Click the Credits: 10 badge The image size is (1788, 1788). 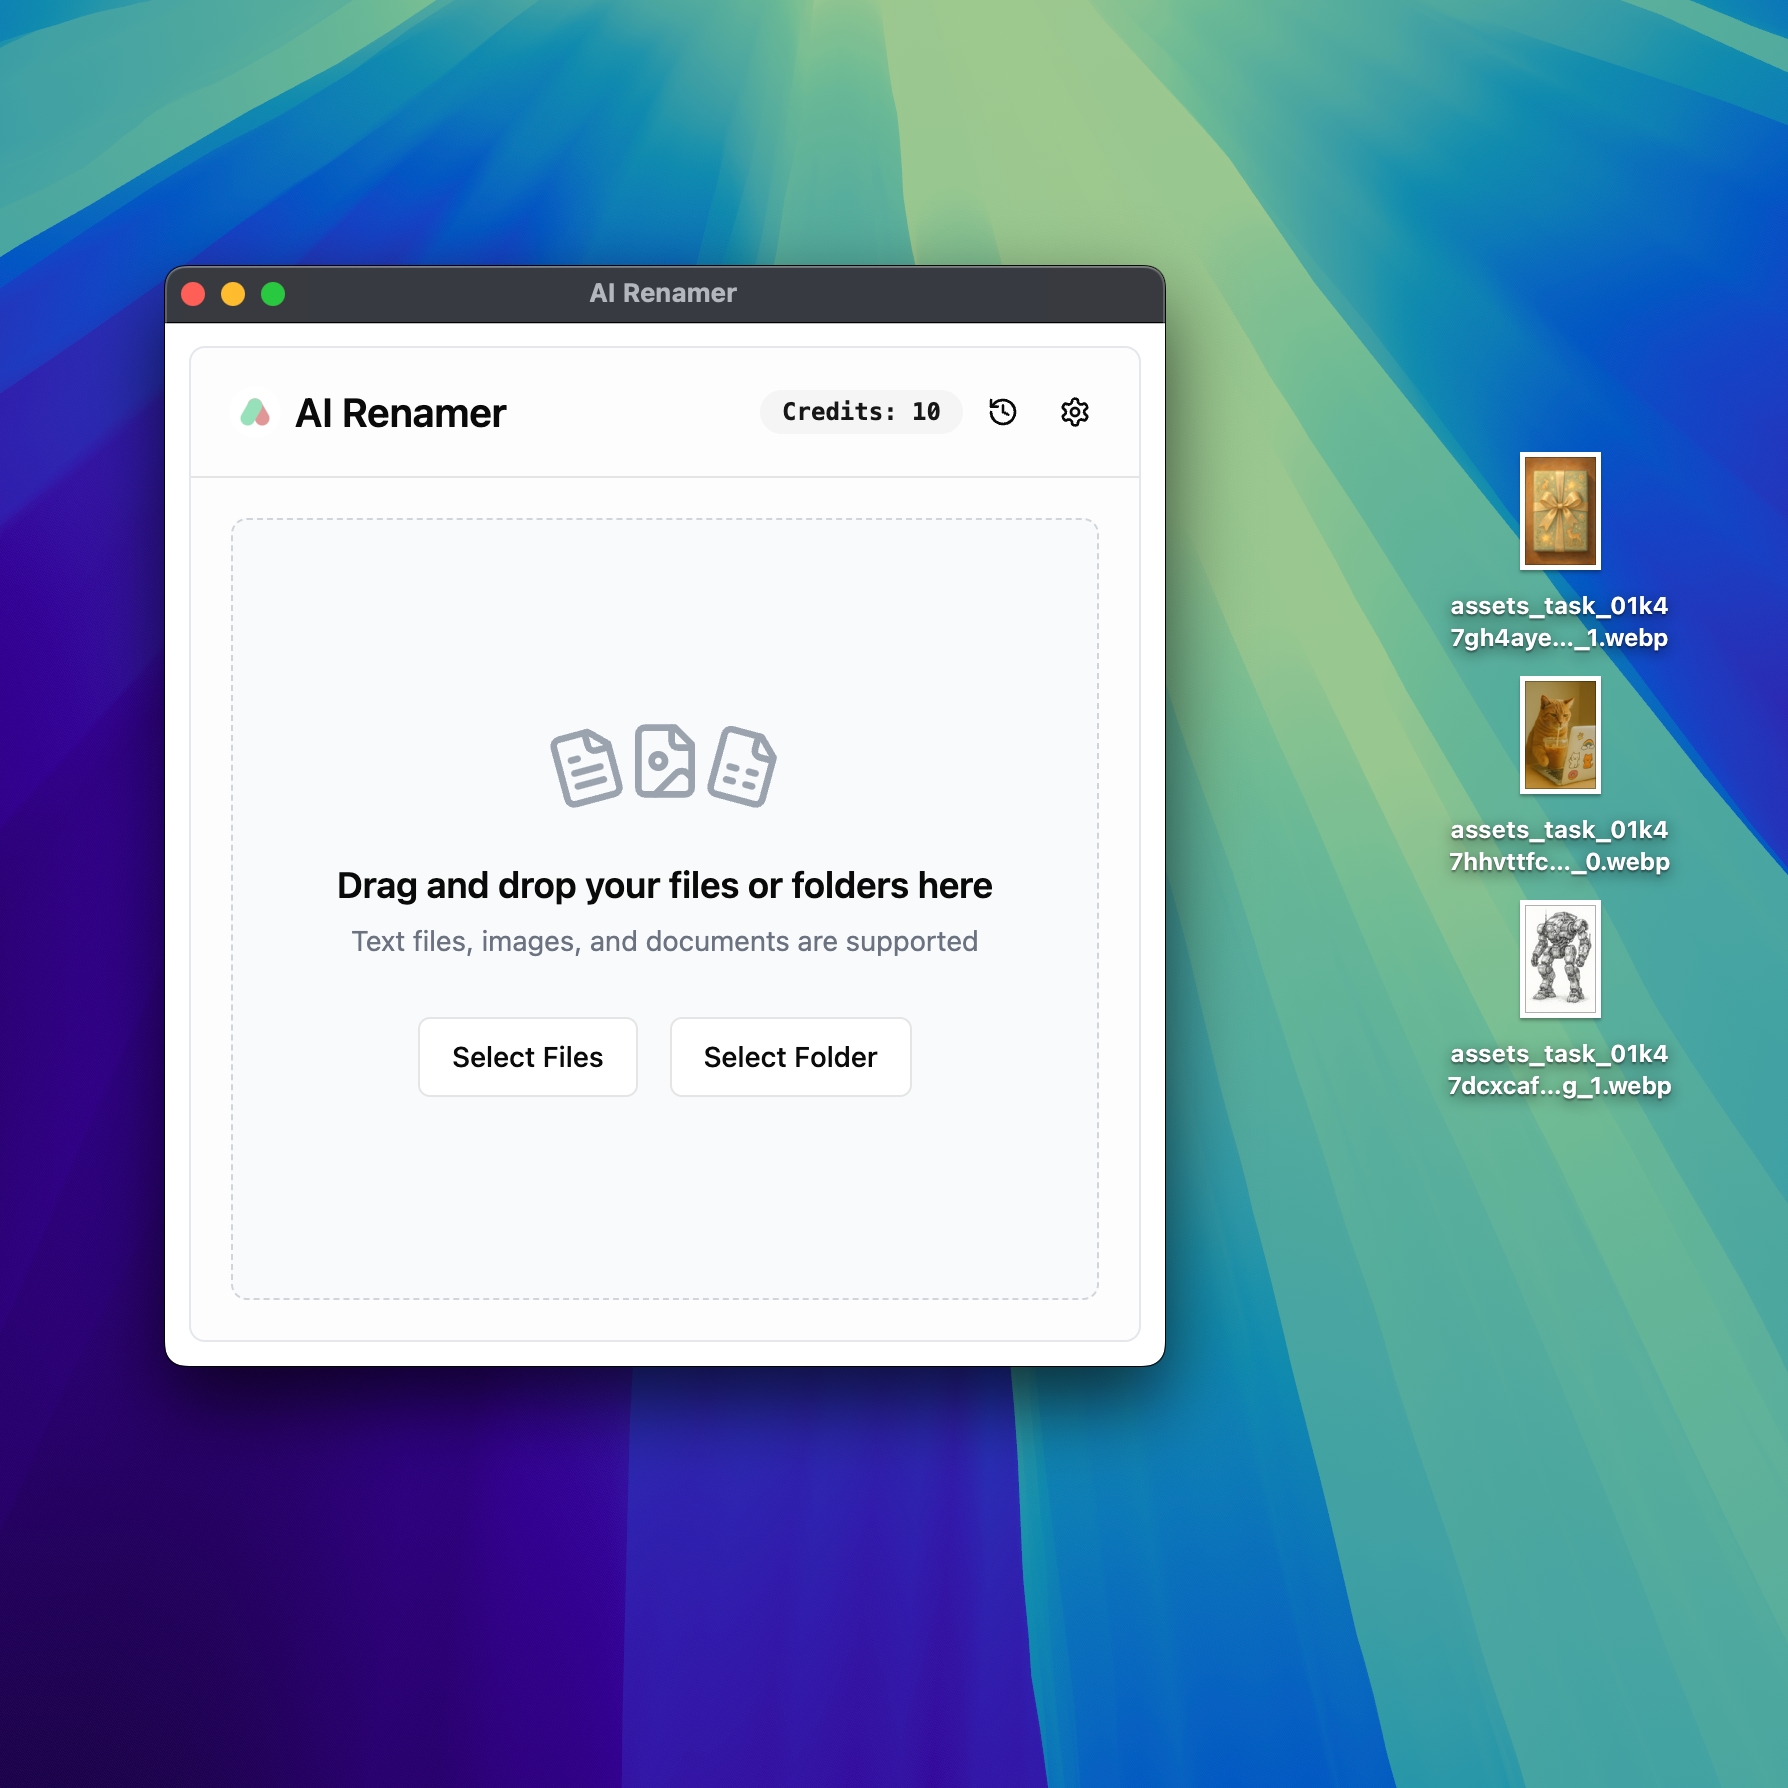tap(860, 411)
